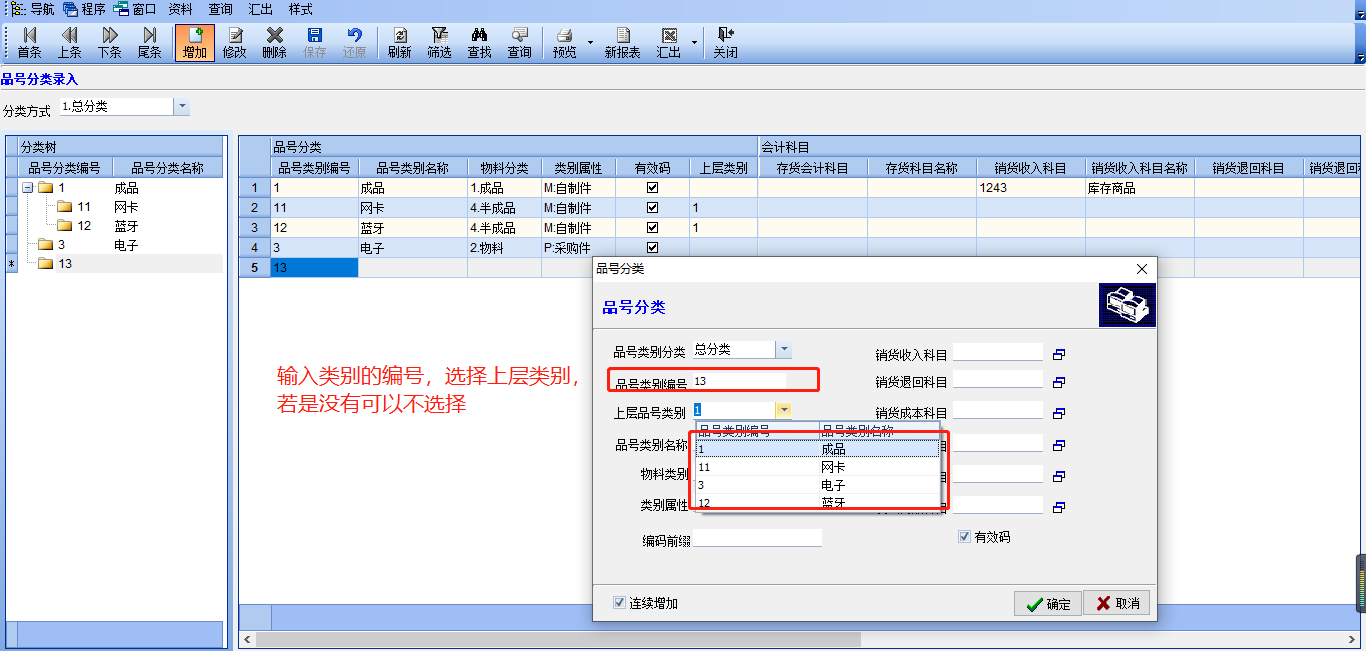Open the 筛选 filter tool
This screenshot has height=651, width=1366.
pos(439,43)
